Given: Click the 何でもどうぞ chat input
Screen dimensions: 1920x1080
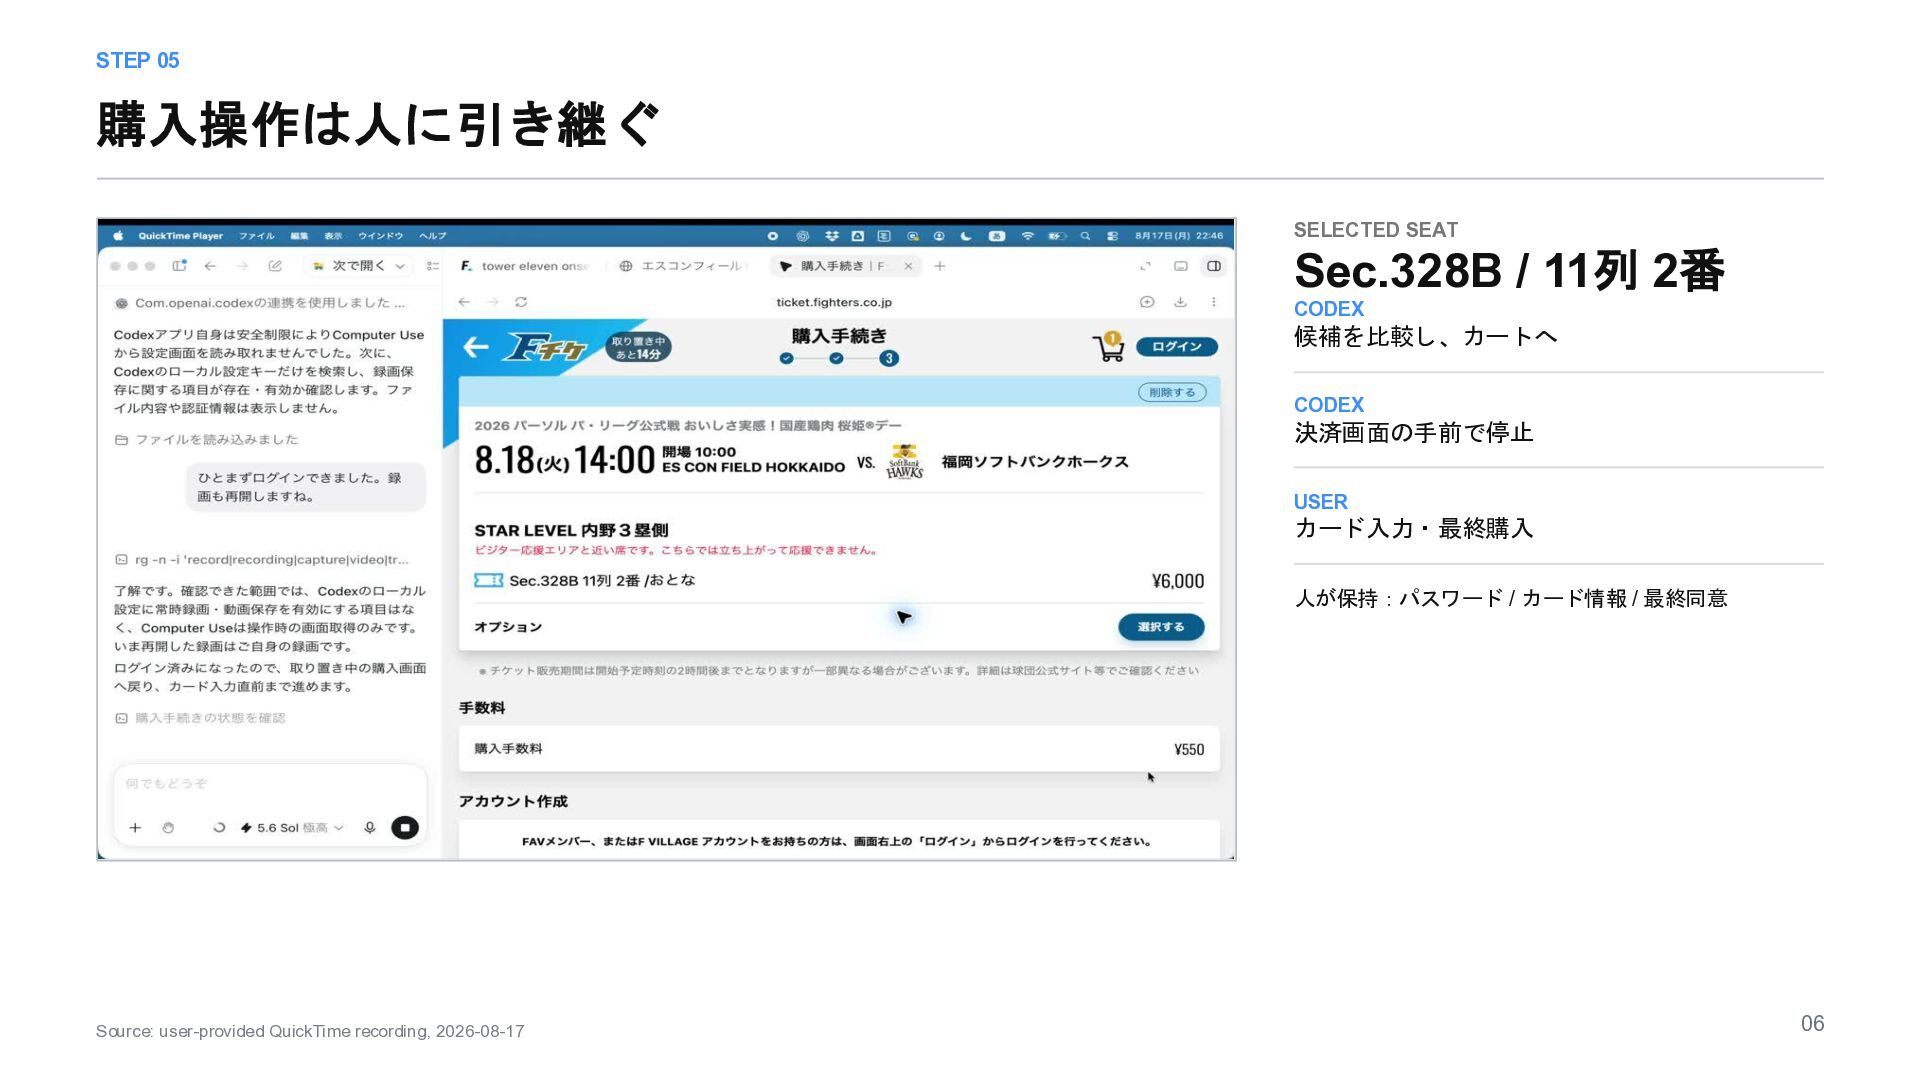Looking at the screenshot, I should pyautogui.click(x=270, y=784).
